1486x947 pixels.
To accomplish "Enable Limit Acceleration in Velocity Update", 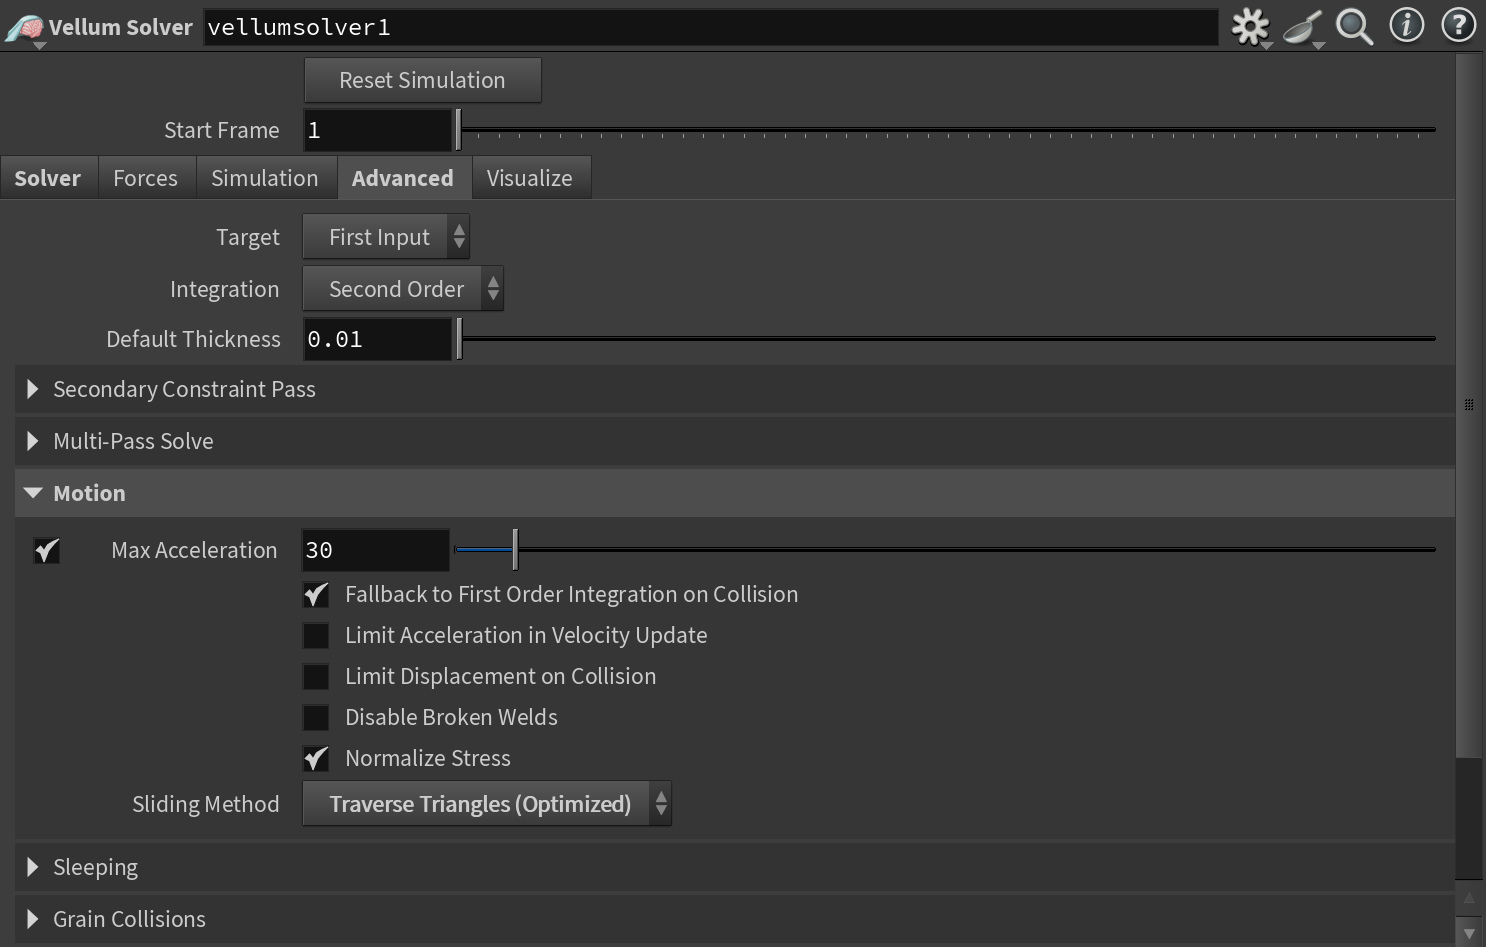I will 316,636.
